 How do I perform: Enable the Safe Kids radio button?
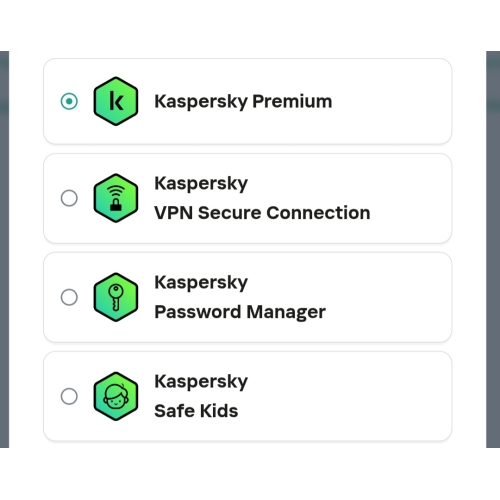pos(69,396)
